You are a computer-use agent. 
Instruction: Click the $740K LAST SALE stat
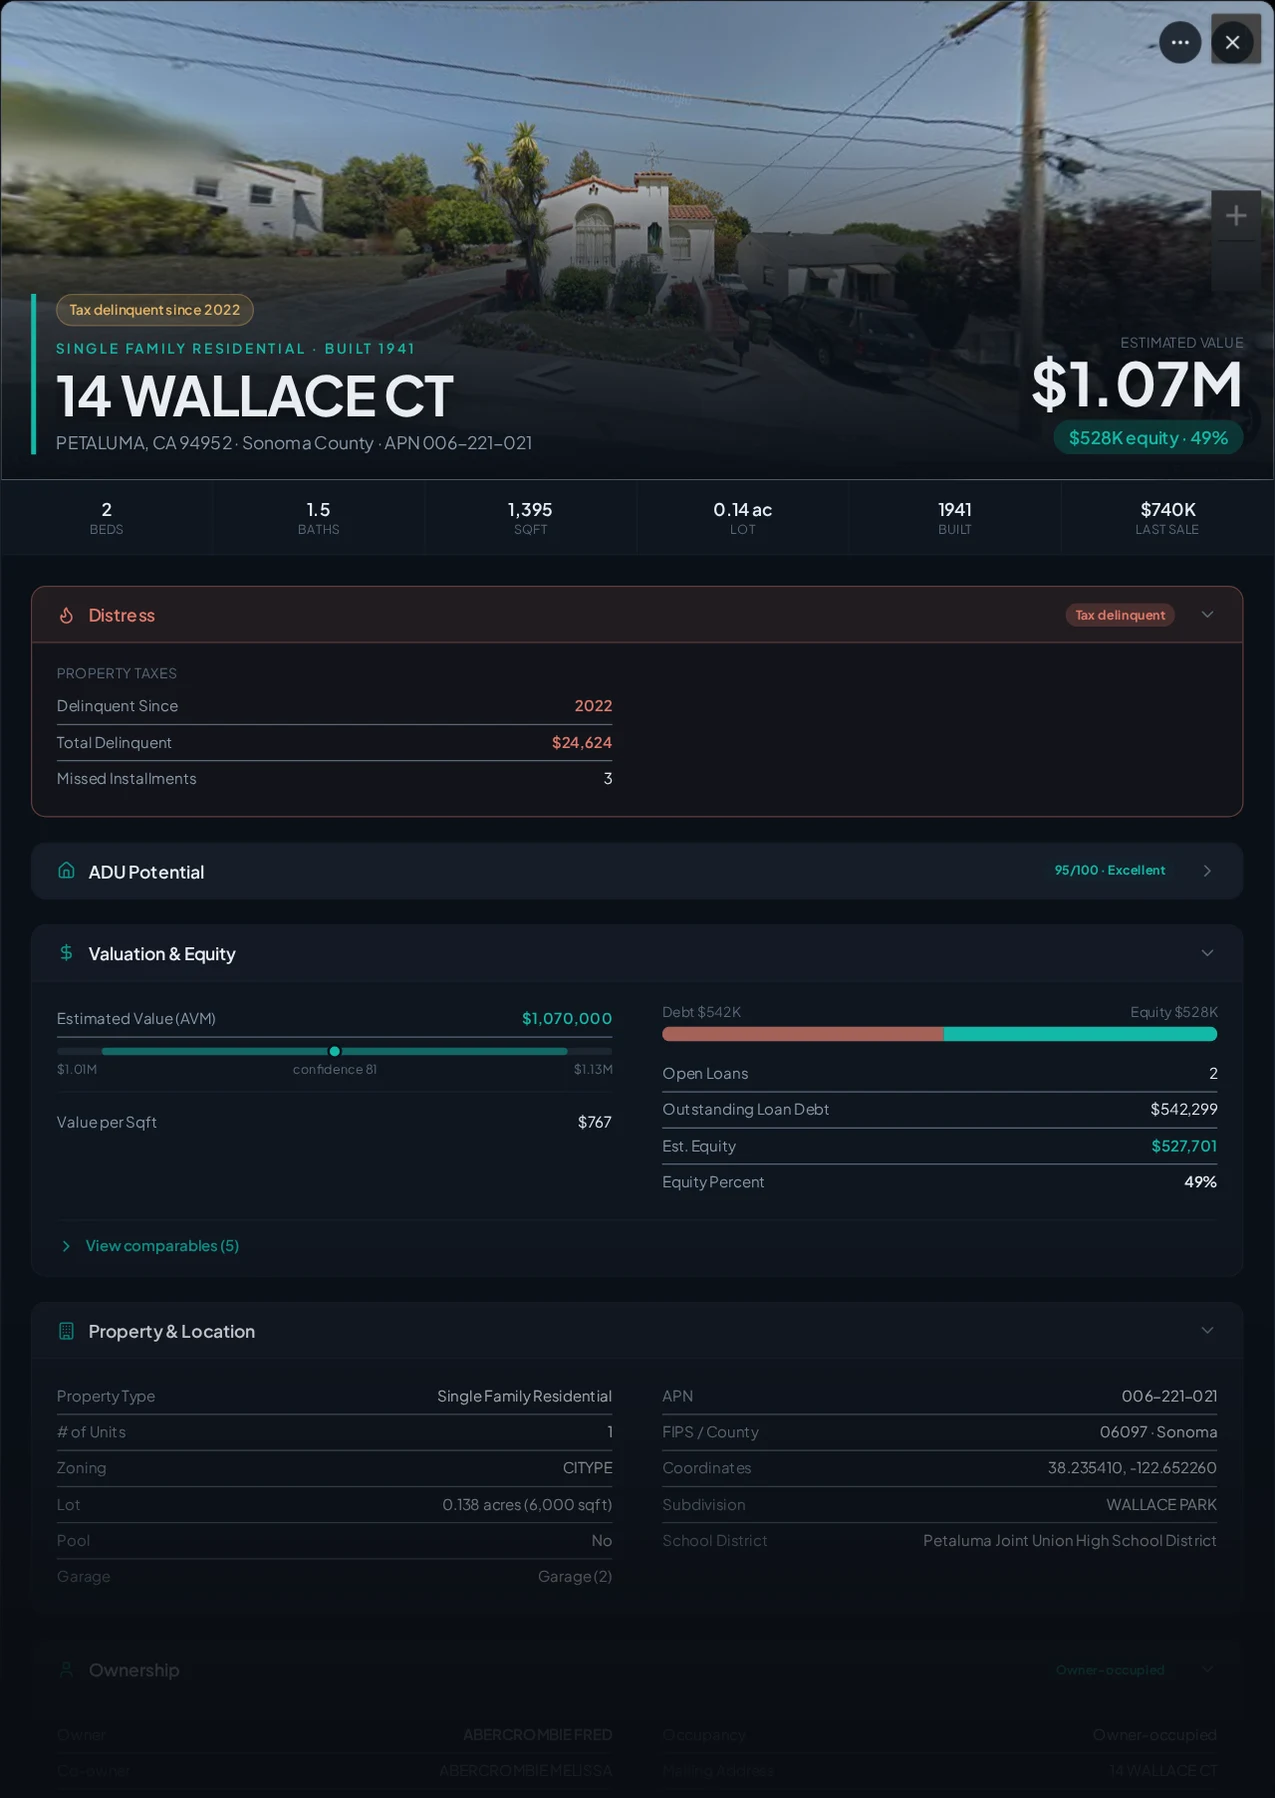coord(1167,517)
